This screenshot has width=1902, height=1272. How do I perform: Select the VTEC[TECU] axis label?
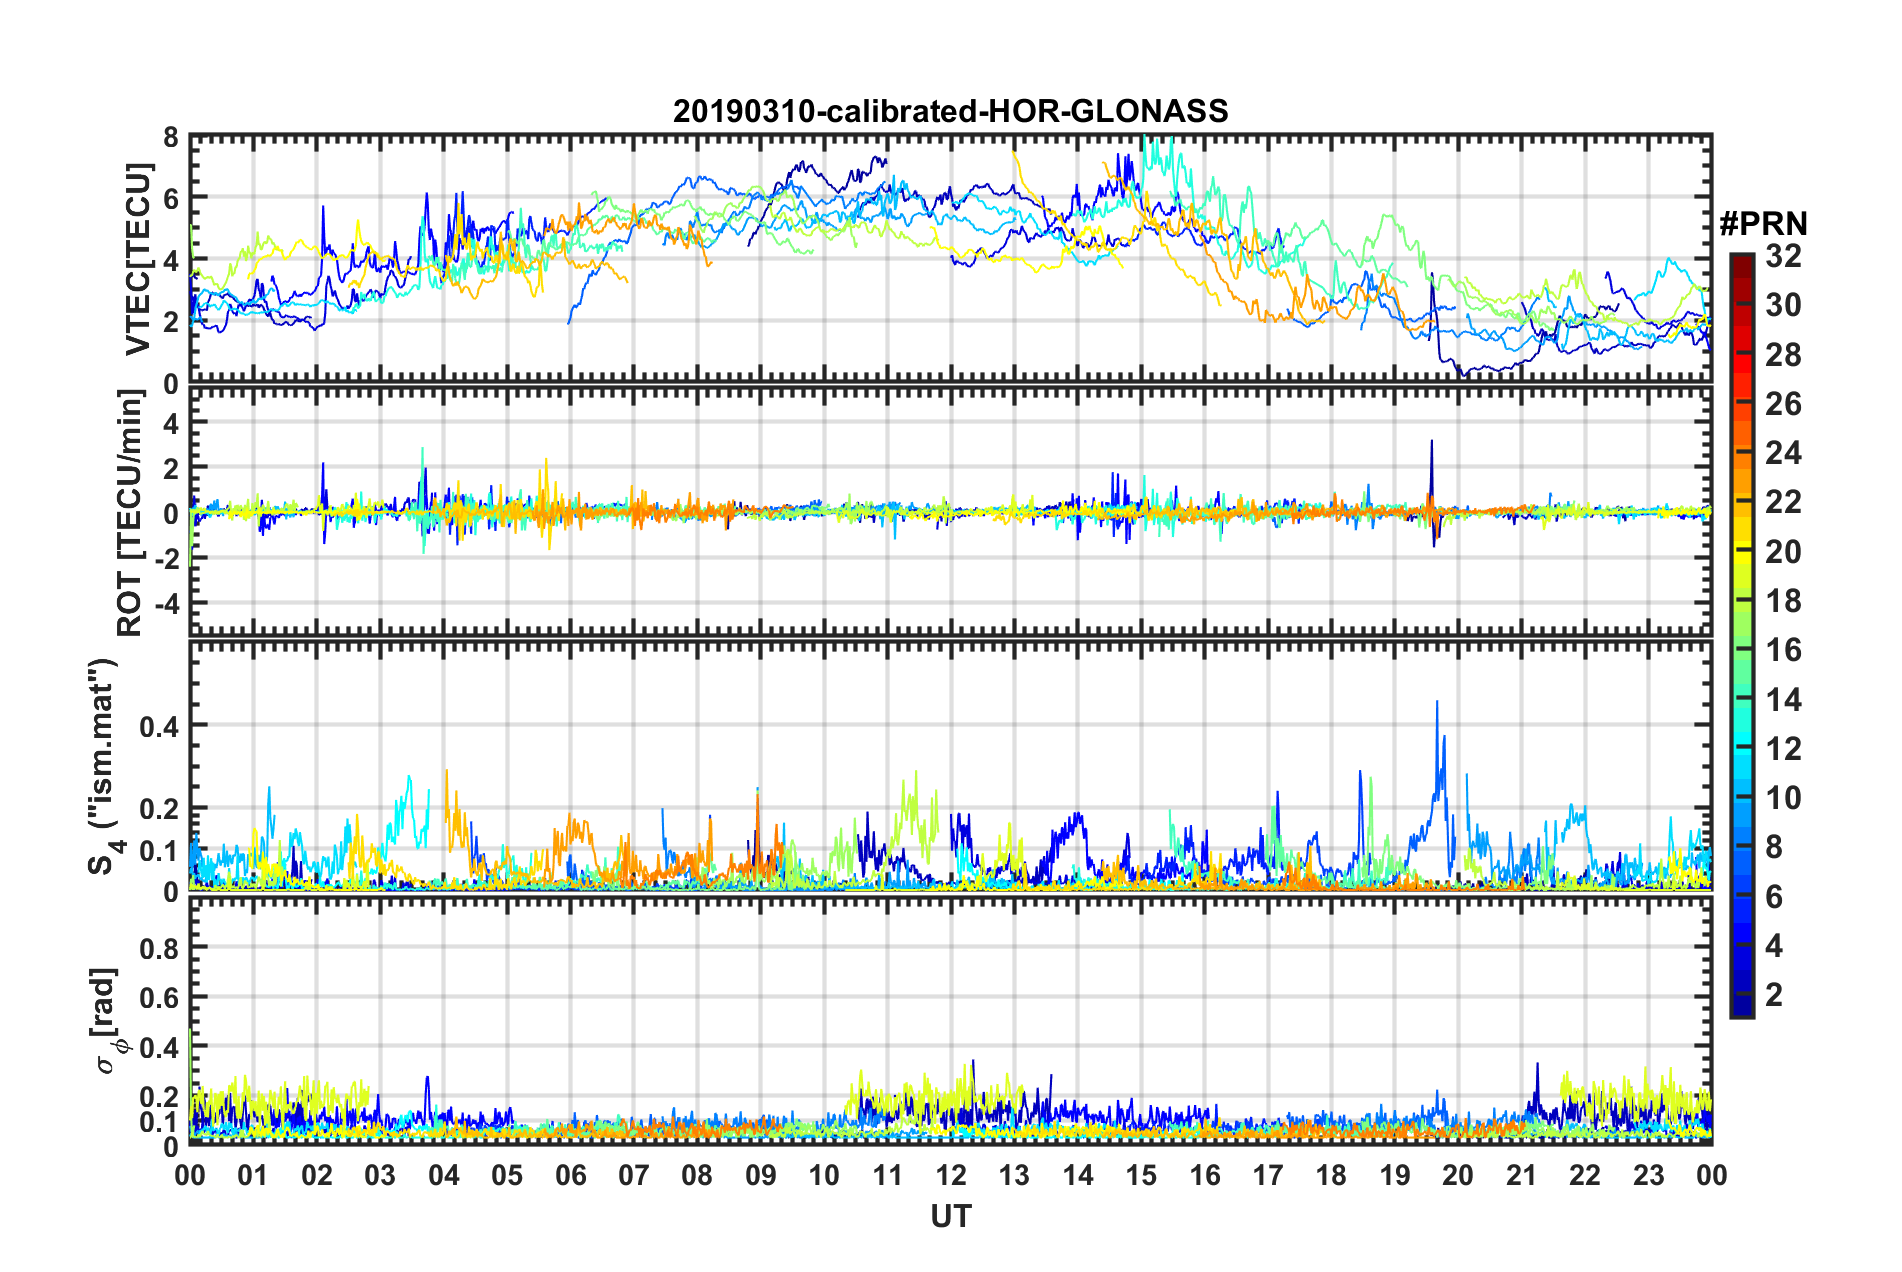(x=138, y=261)
